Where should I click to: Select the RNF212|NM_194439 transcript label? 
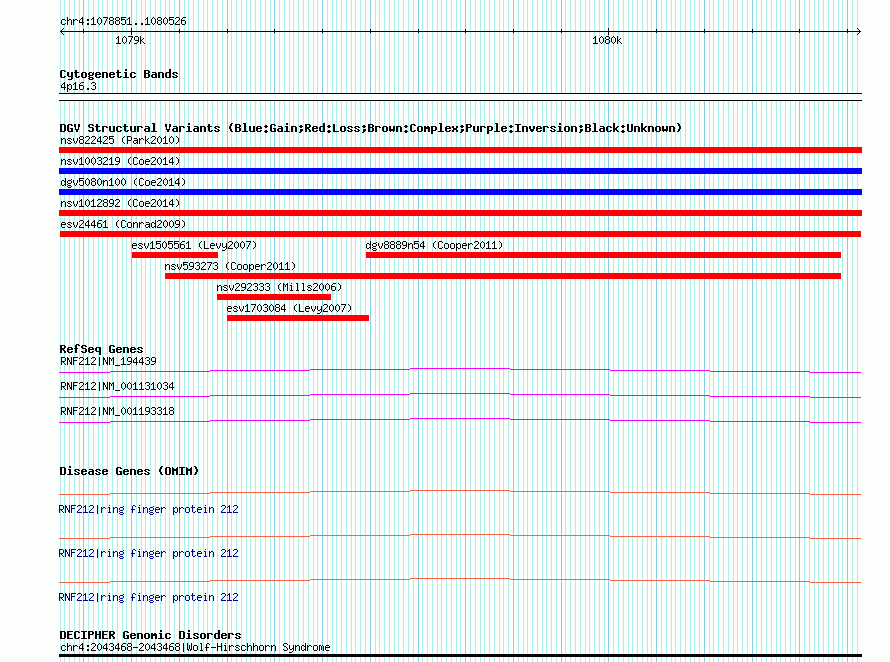point(108,362)
